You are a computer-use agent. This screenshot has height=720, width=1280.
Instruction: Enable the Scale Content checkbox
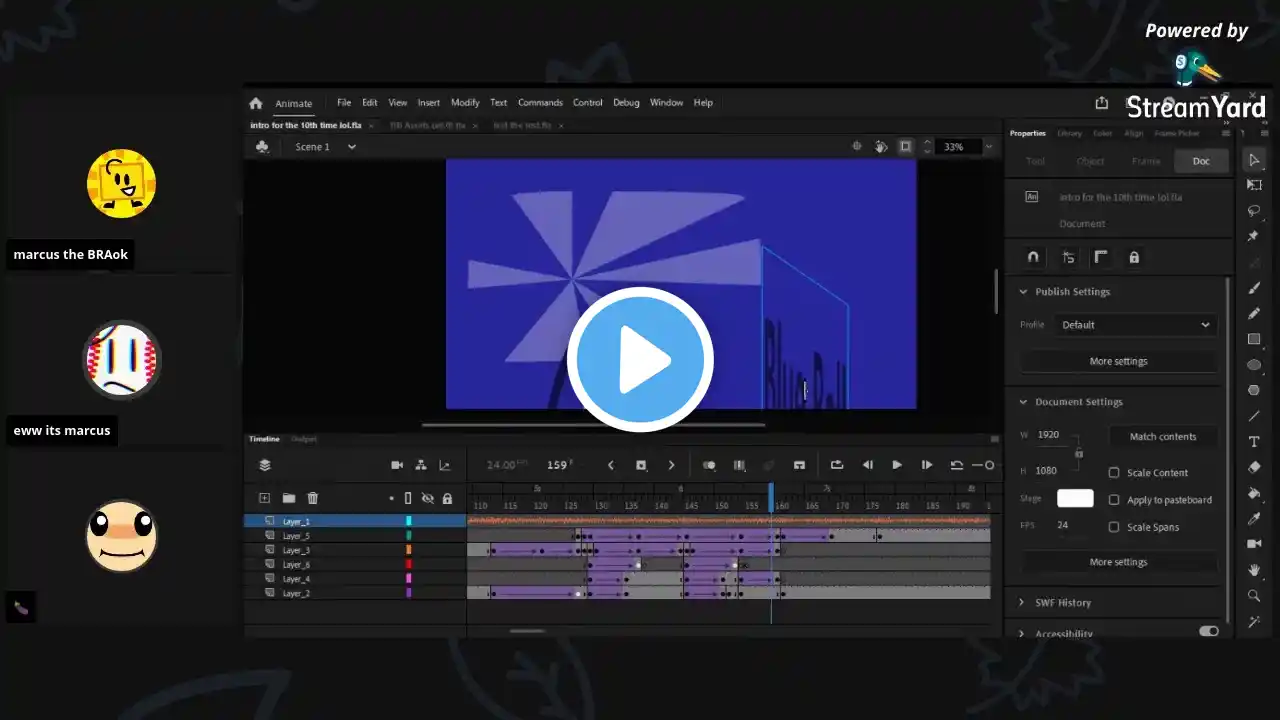(1114, 473)
